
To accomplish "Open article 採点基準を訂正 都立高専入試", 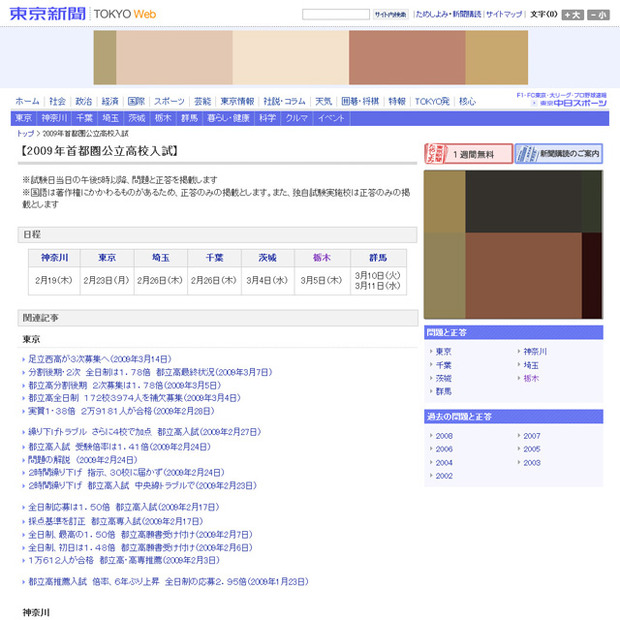I will (x=115, y=521).
